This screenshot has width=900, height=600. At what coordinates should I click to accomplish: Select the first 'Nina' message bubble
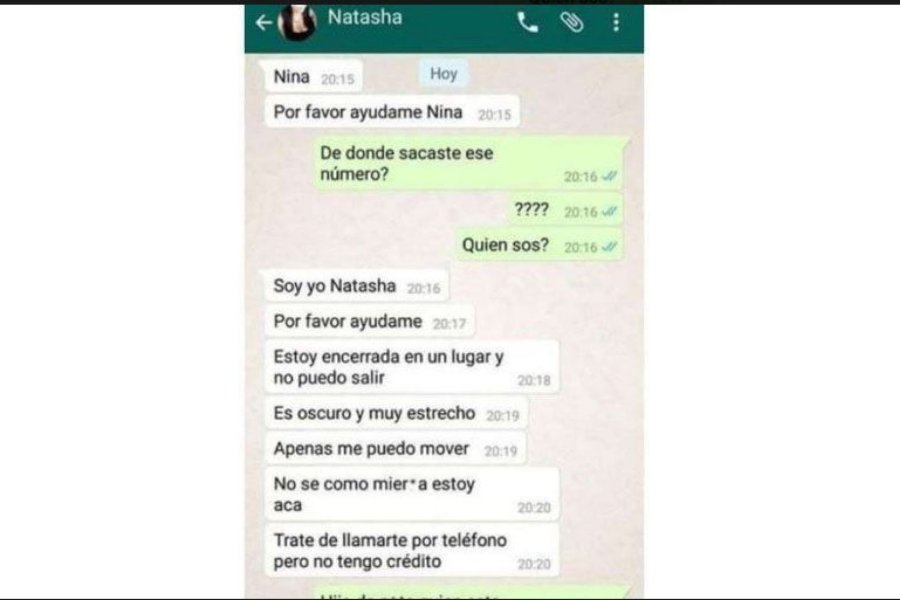(x=313, y=76)
